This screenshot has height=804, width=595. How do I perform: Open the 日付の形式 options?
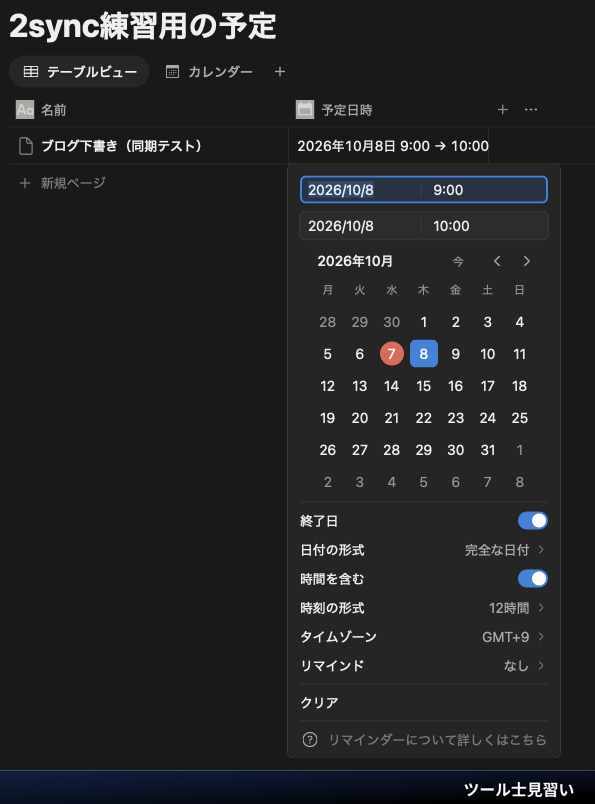point(424,550)
